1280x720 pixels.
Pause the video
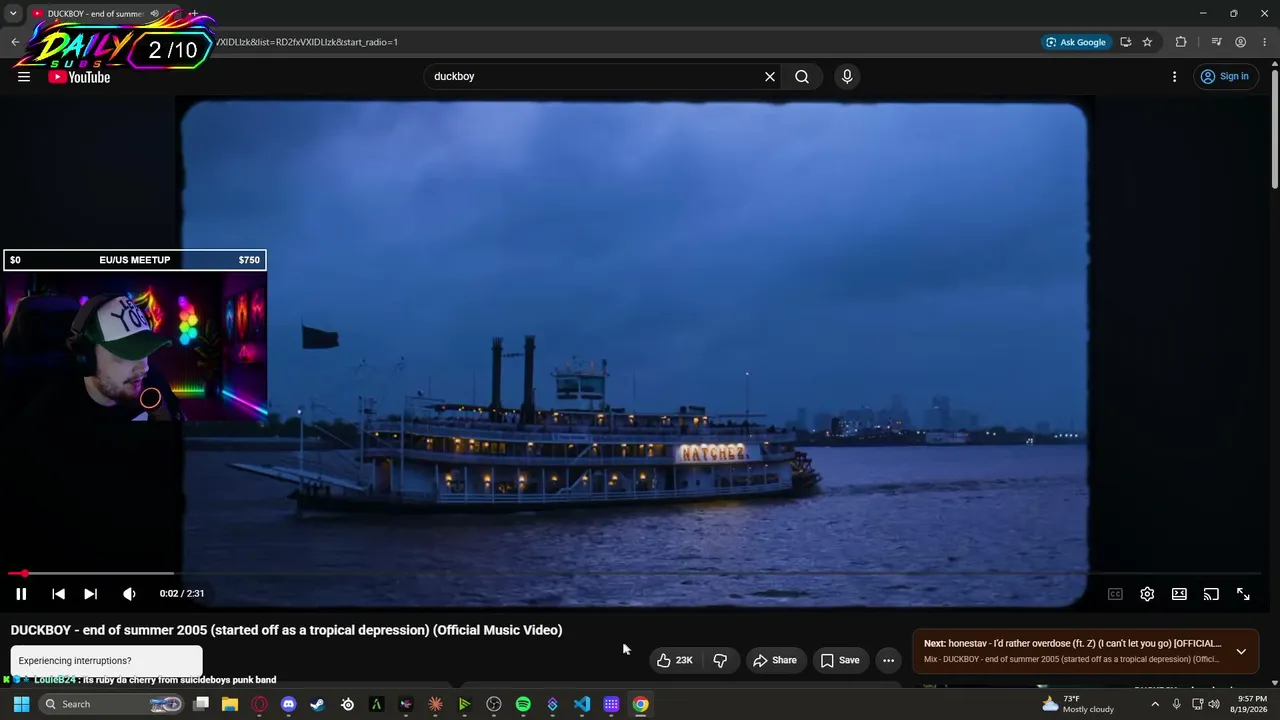click(21, 594)
